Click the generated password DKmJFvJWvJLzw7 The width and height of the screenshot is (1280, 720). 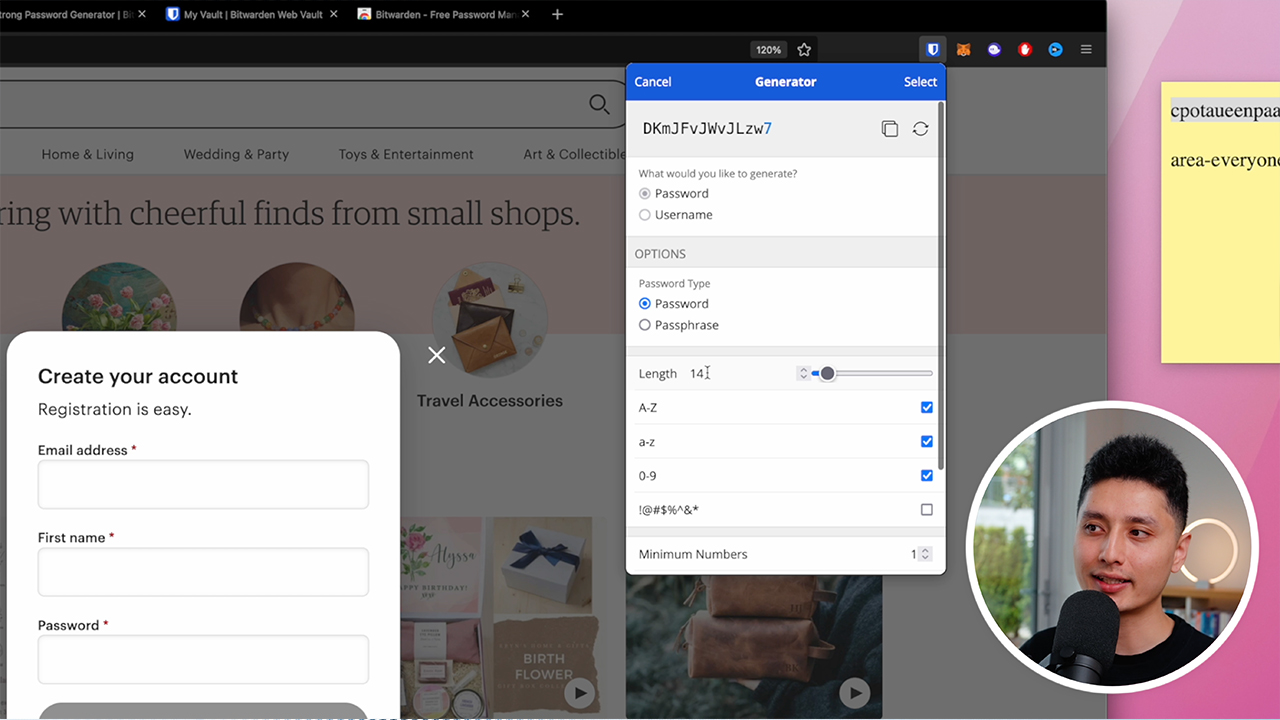[707, 129]
